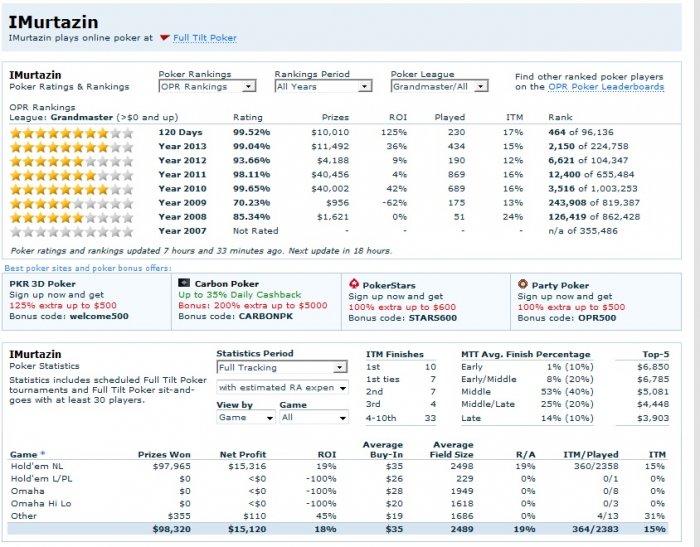Click the IMurtazin page title heading
The width and height of the screenshot is (700, 547).
[53, 22]
